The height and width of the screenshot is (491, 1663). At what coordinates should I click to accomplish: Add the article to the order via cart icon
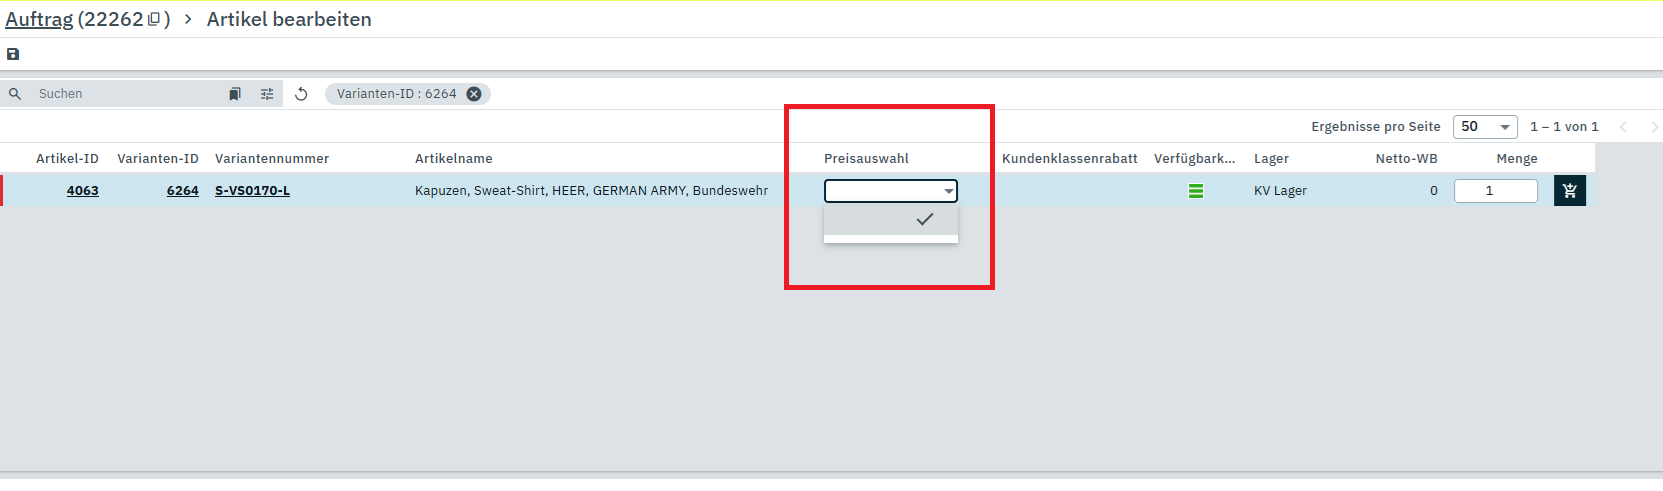pos(1569,191)
